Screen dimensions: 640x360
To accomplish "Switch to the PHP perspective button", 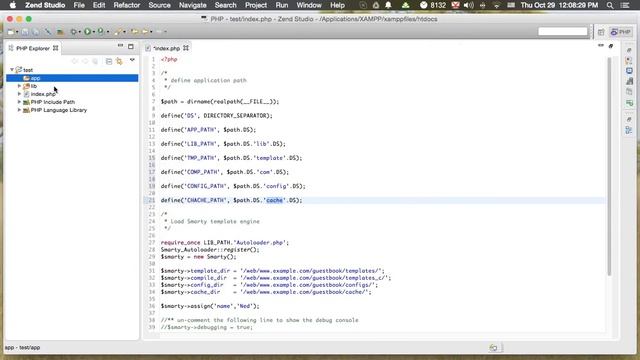I will [x=621, y=32].
